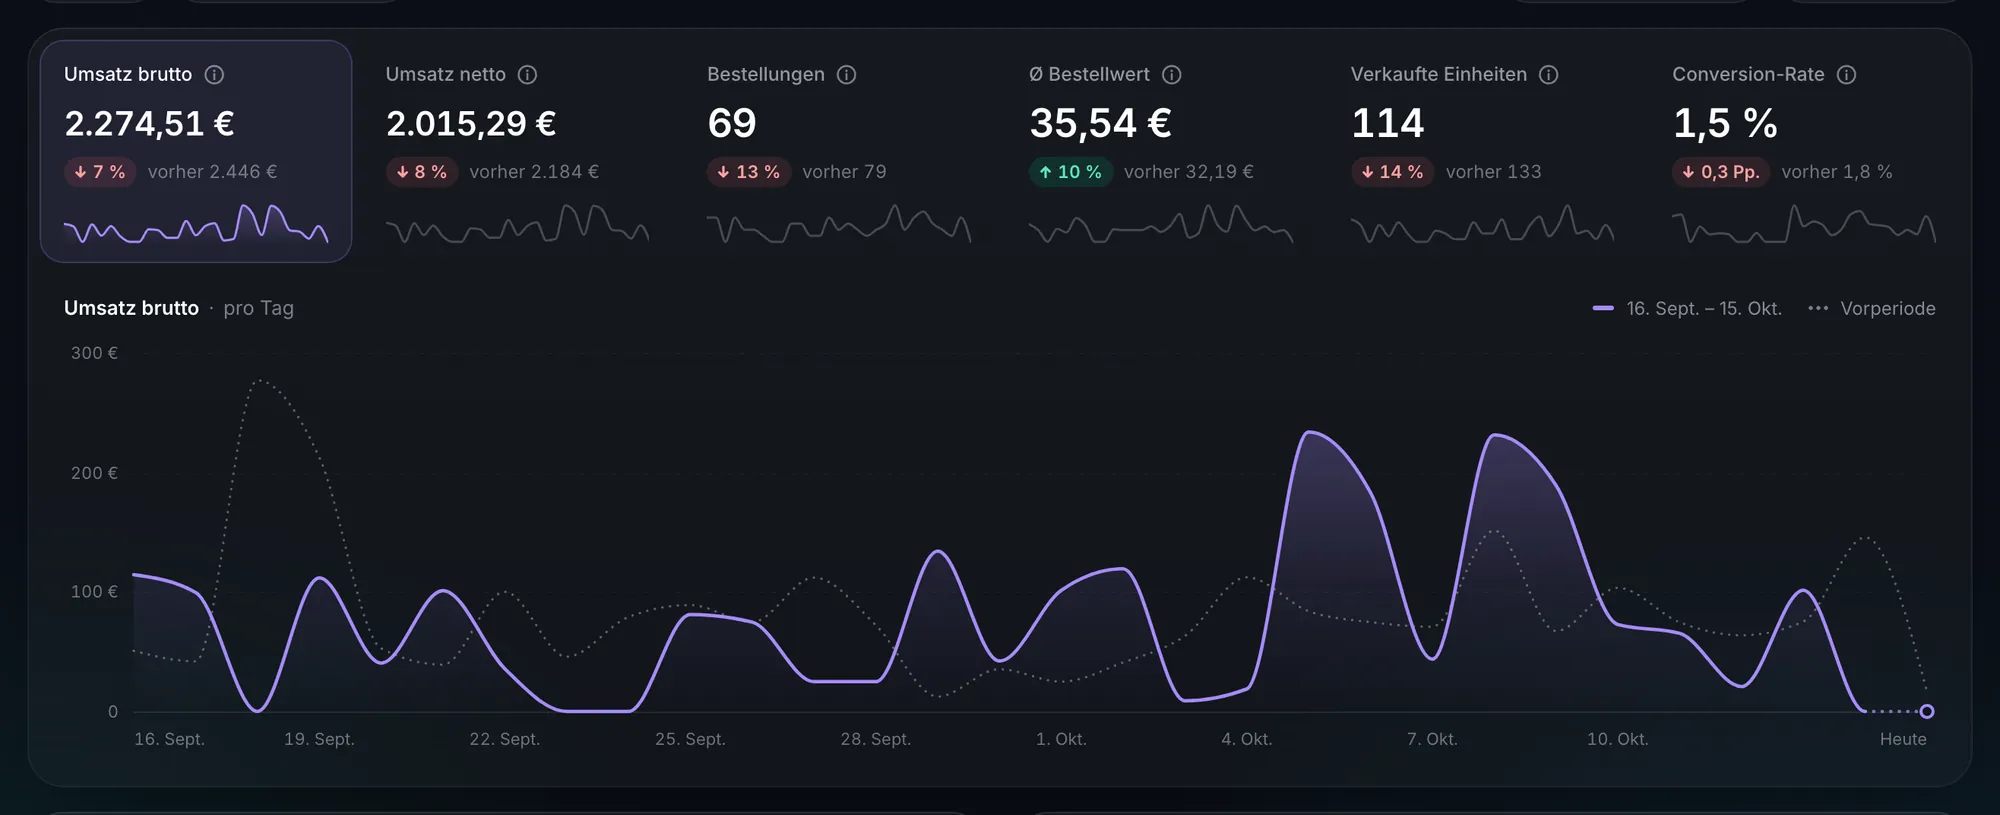Click the 'vorher 2.184 €' comparison text
This screenshot has width=2000, height=815.
pos(534,172)
